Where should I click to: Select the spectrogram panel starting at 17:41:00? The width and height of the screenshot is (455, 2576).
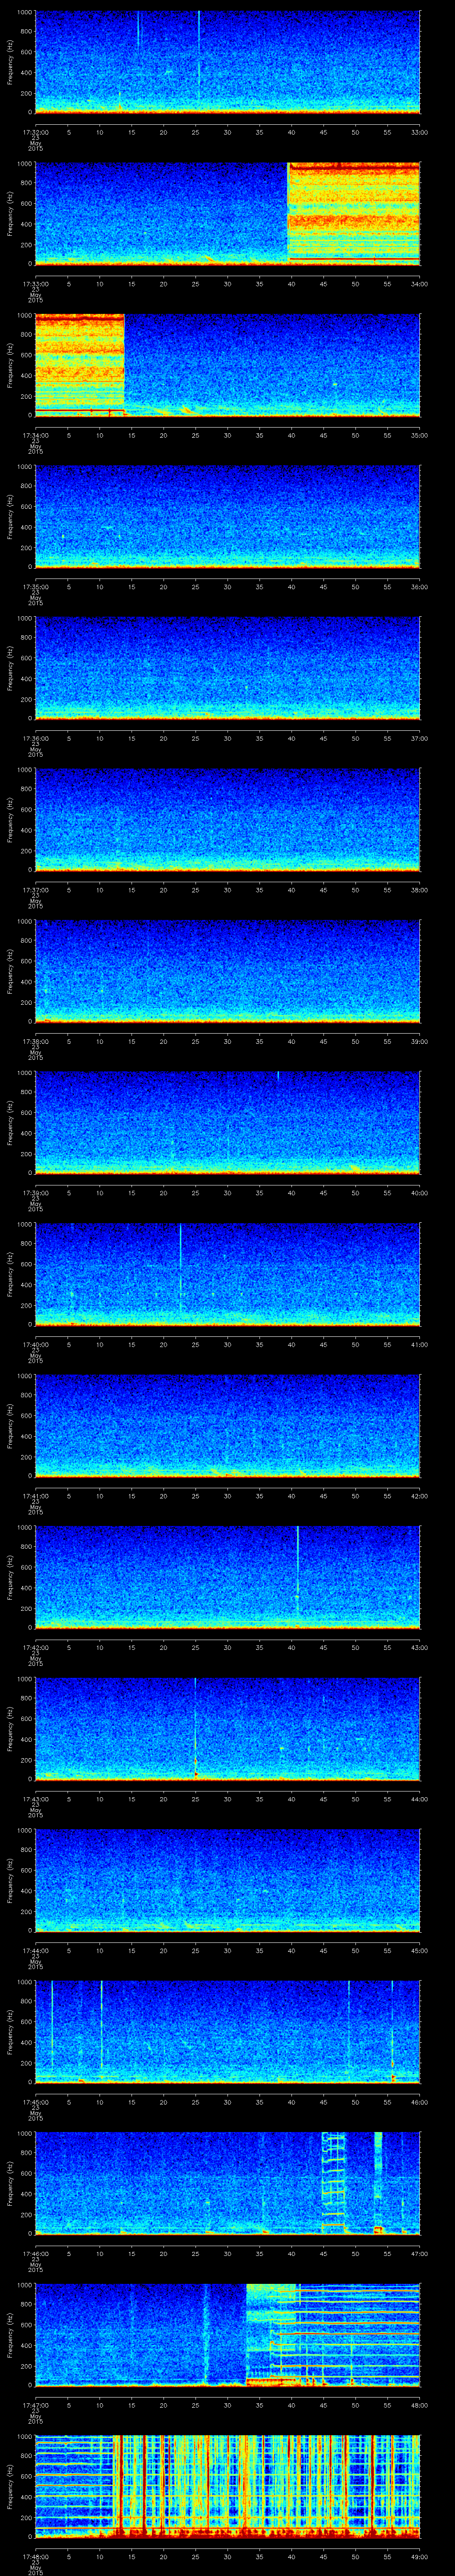[227, 1425]
